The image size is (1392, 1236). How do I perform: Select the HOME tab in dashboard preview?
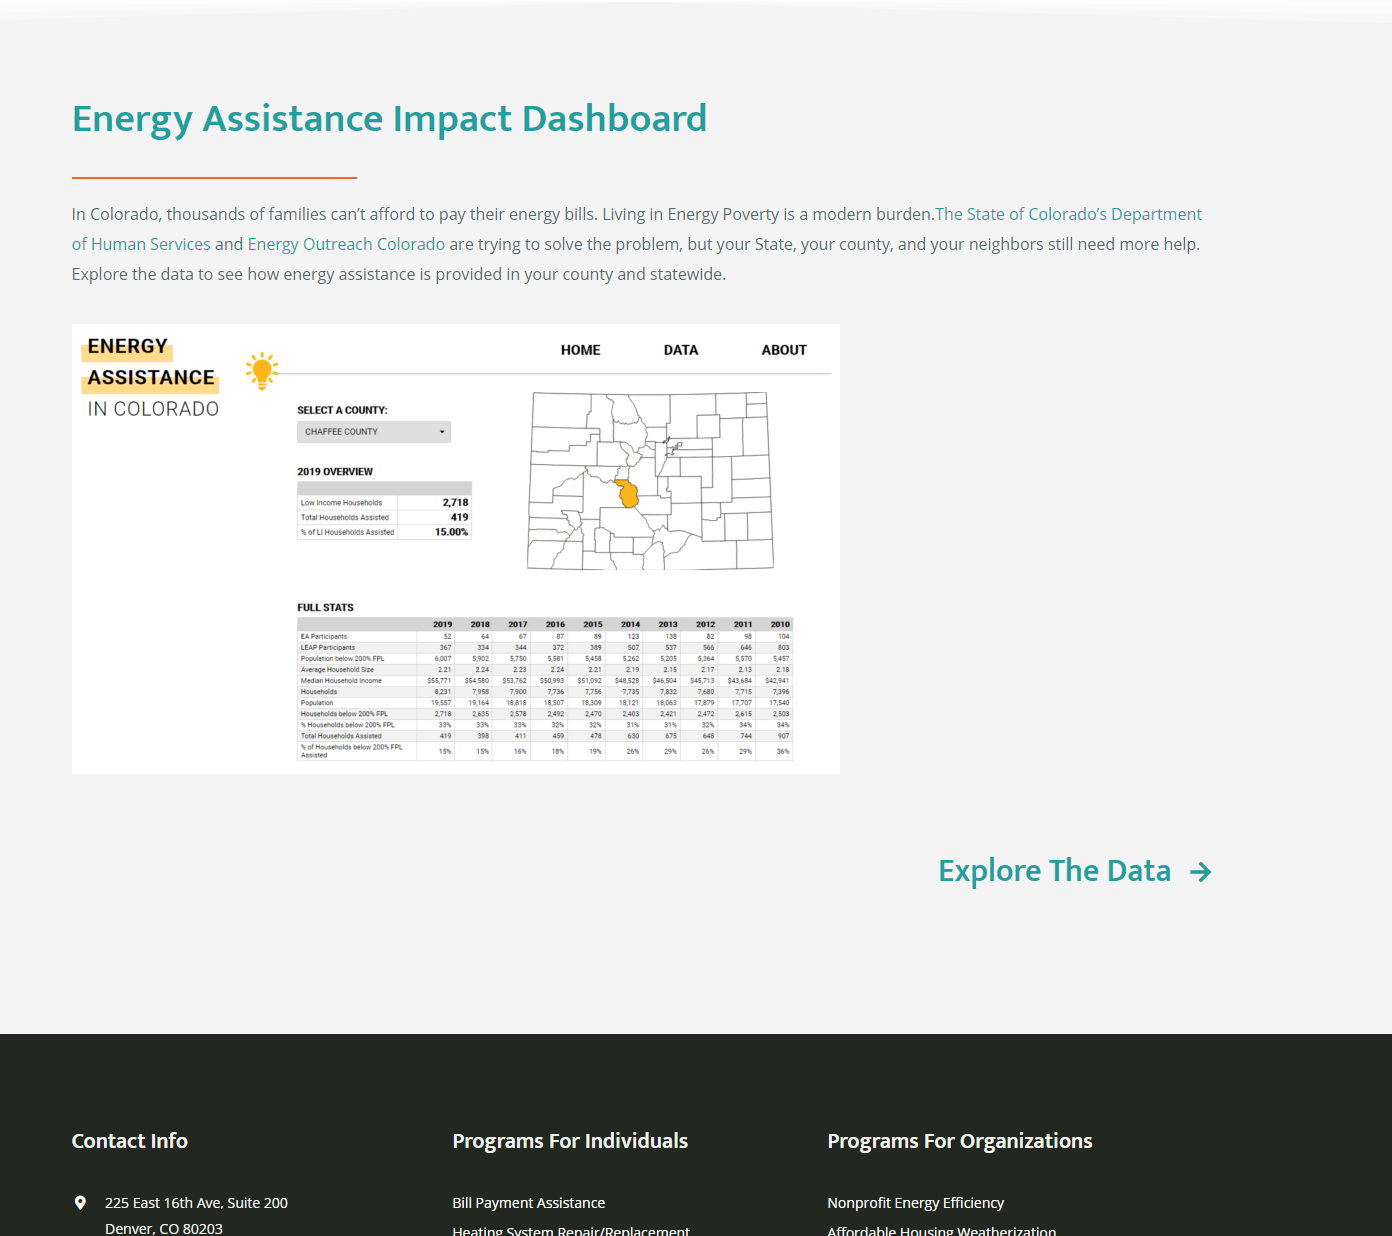(580, 350)
